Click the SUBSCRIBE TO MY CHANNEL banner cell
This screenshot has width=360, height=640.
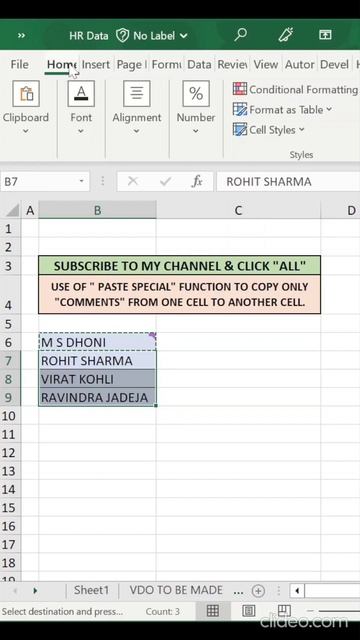pyautogui.click(x=180, y=266)
